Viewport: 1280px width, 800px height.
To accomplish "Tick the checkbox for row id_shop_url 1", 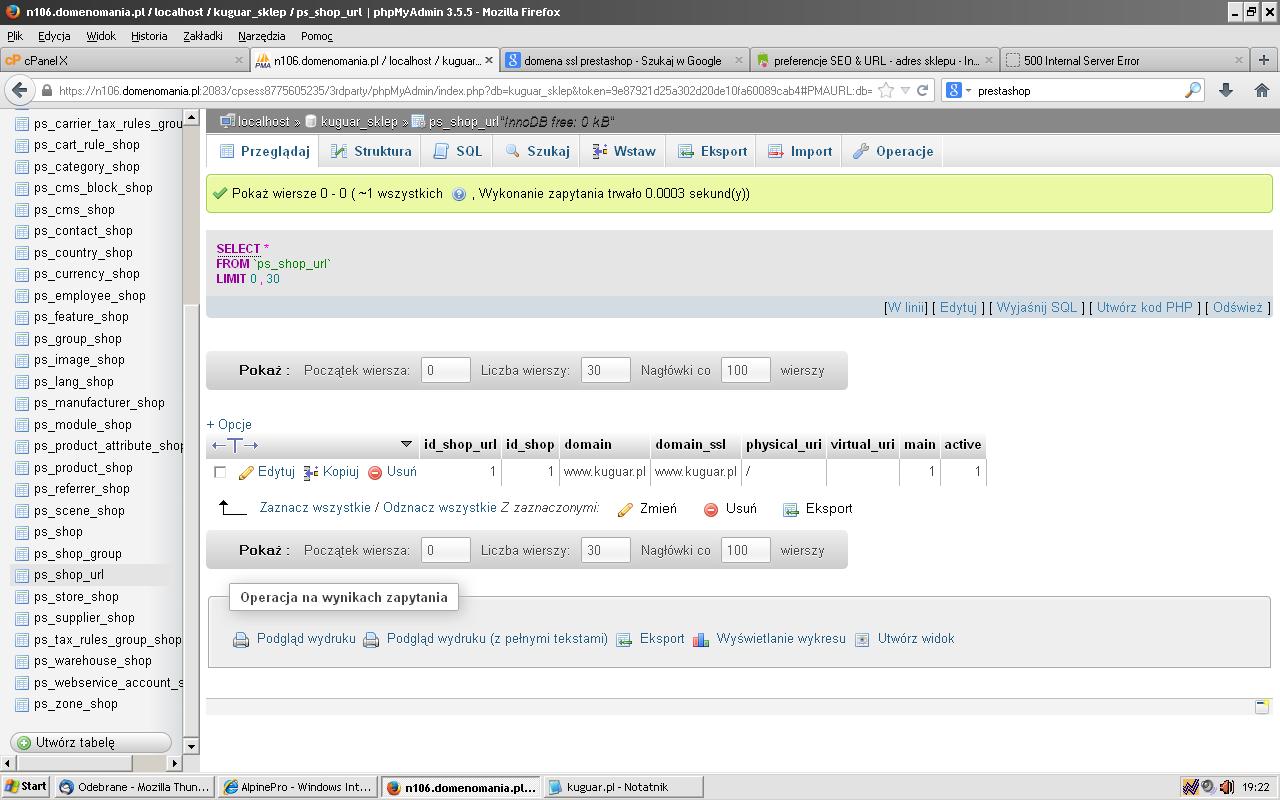I will coord(220,472).
